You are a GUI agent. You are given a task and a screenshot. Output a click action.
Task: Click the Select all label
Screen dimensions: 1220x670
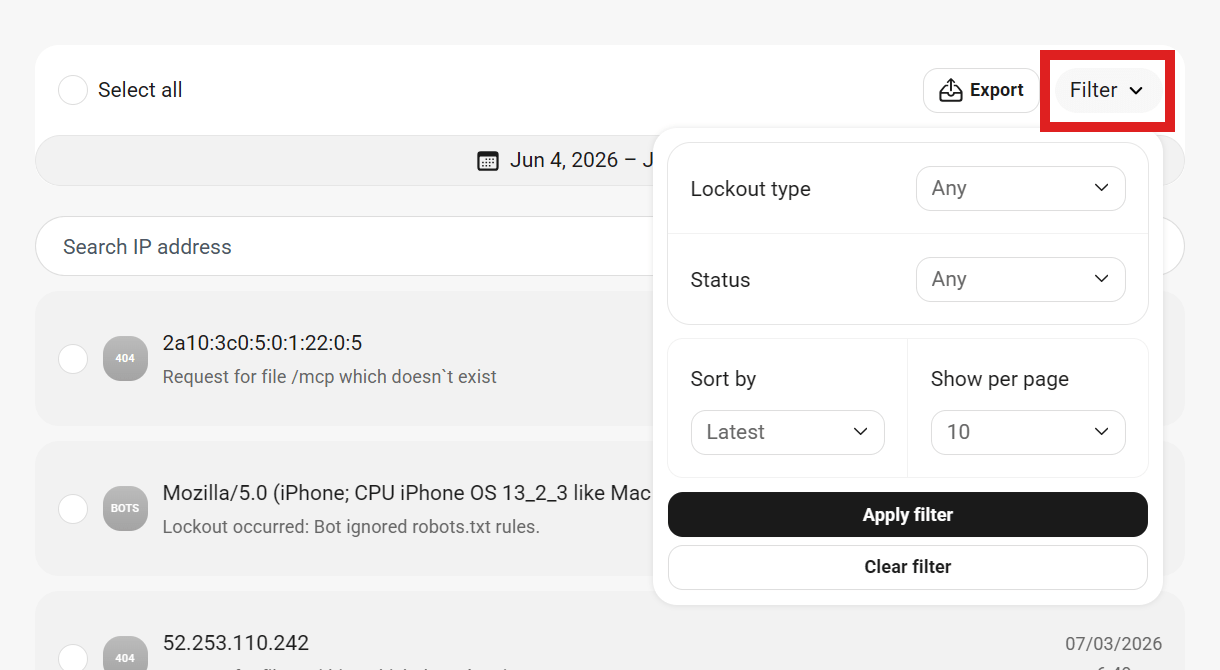140,90
